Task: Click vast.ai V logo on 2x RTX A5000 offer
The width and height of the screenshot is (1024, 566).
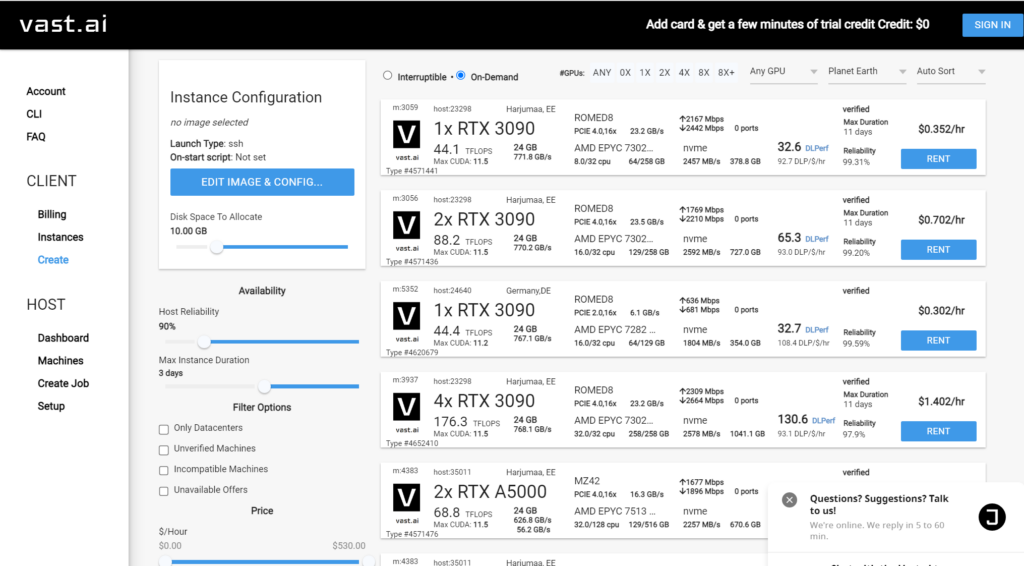Action: (x=406, y=498)
